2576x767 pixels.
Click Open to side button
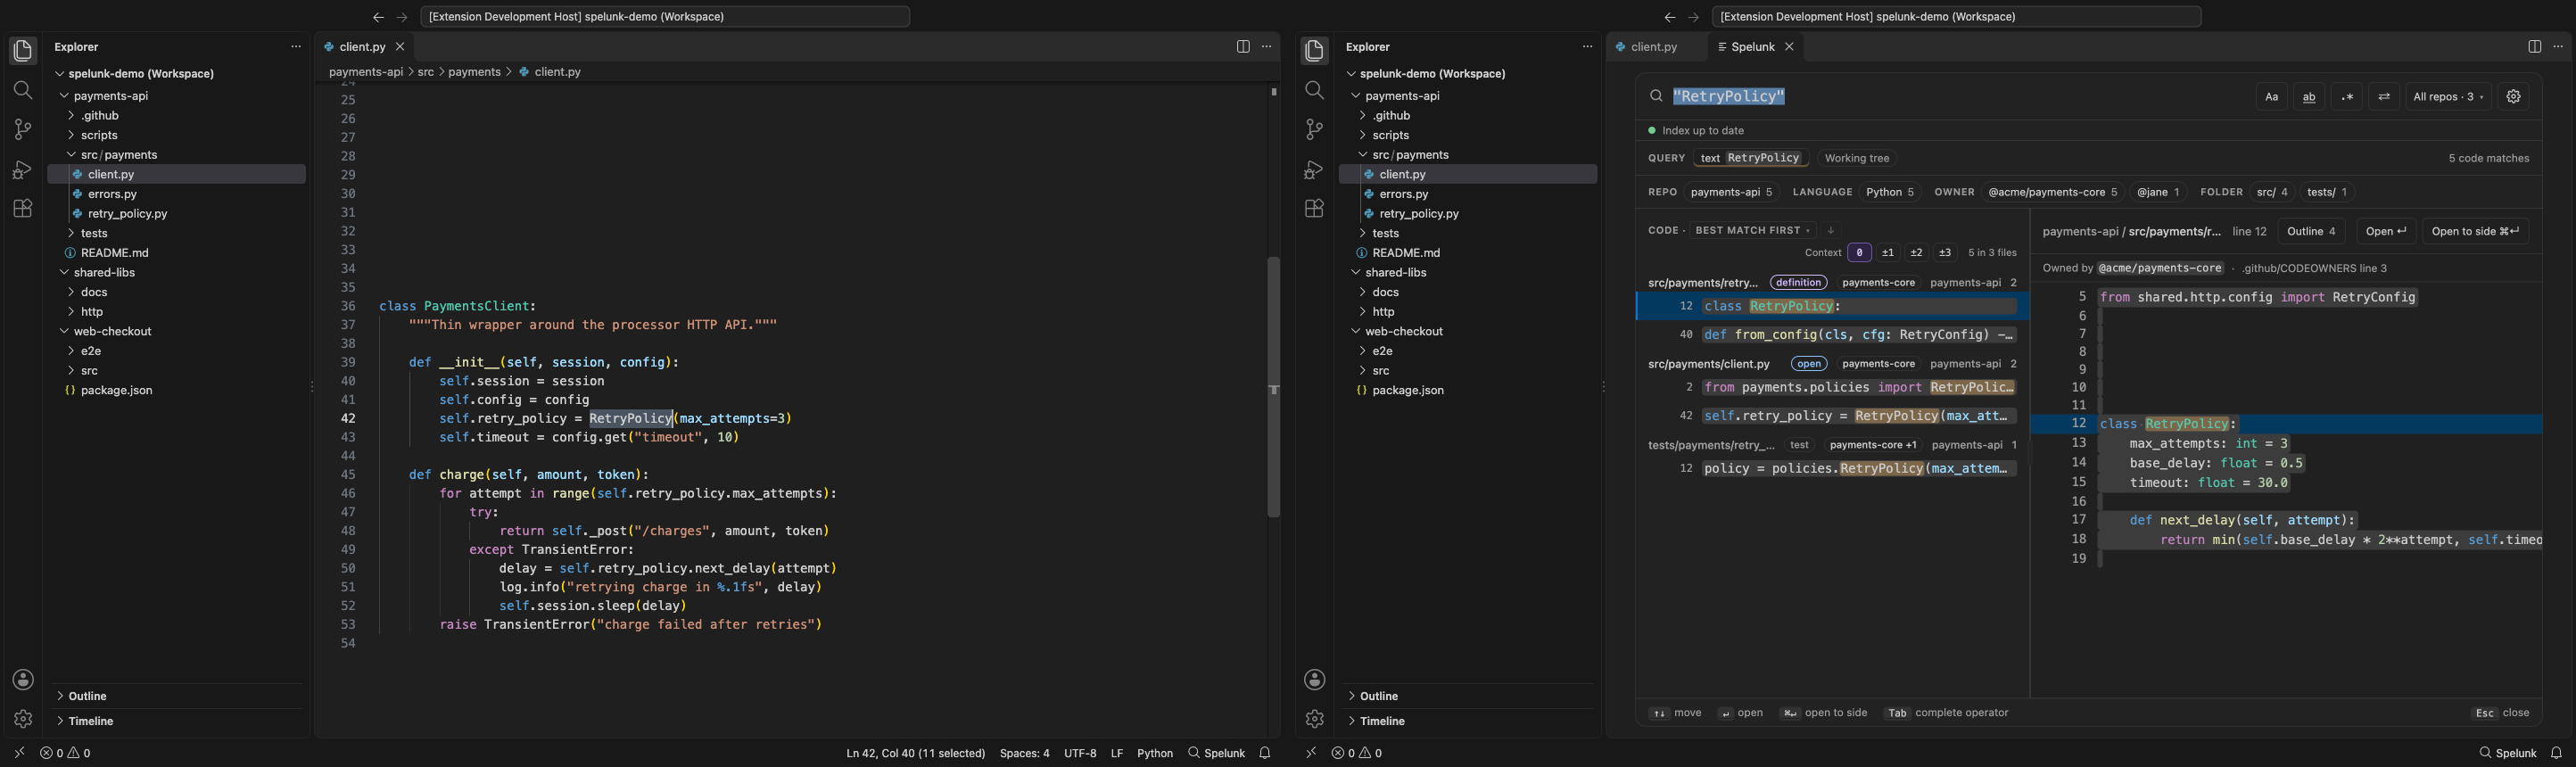(x=2475, y=232)
